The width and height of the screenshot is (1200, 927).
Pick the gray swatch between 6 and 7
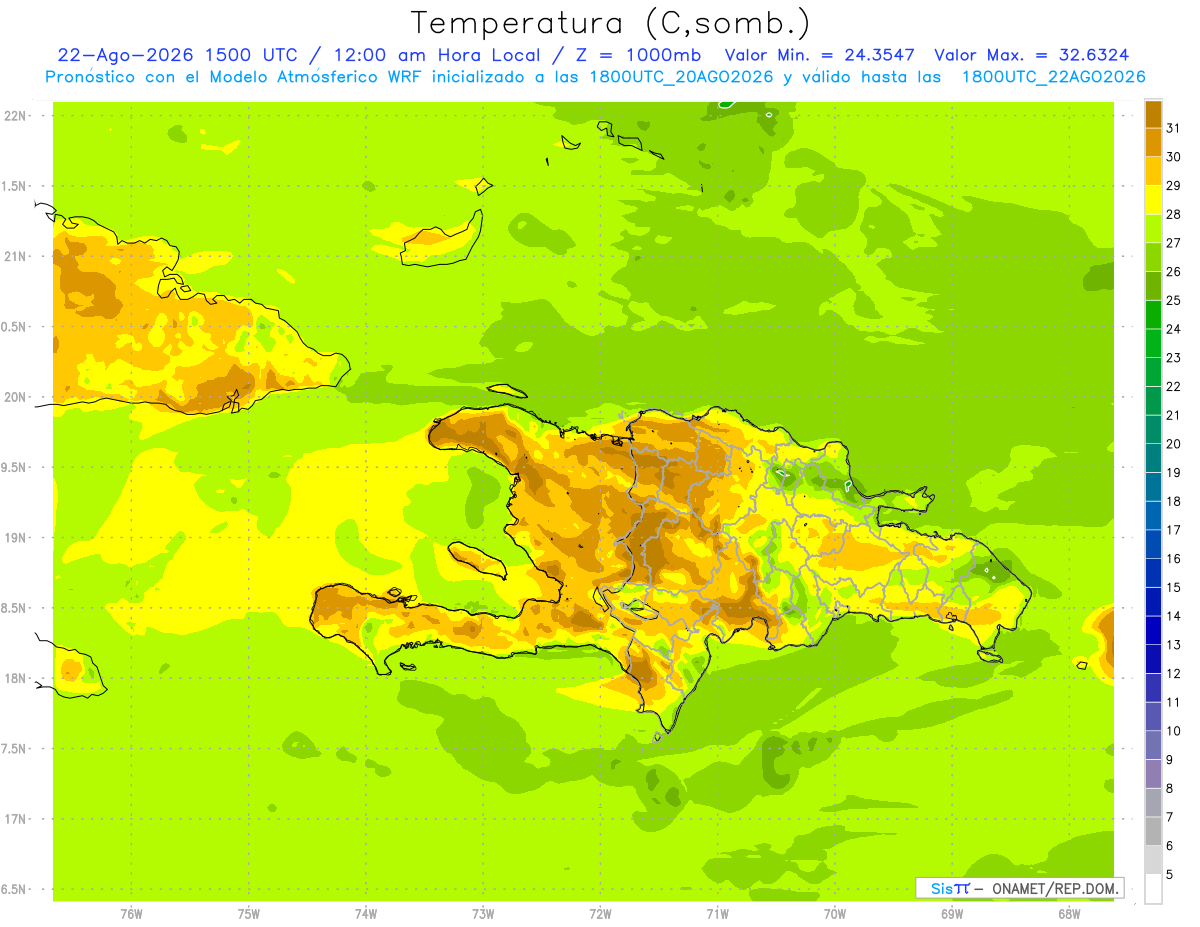[1153, 831]
